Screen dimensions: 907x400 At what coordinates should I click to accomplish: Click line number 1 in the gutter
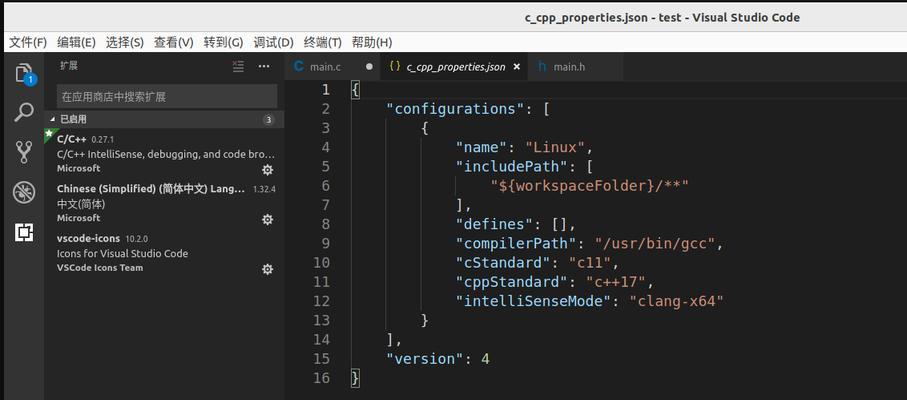(x=326, y=90)
